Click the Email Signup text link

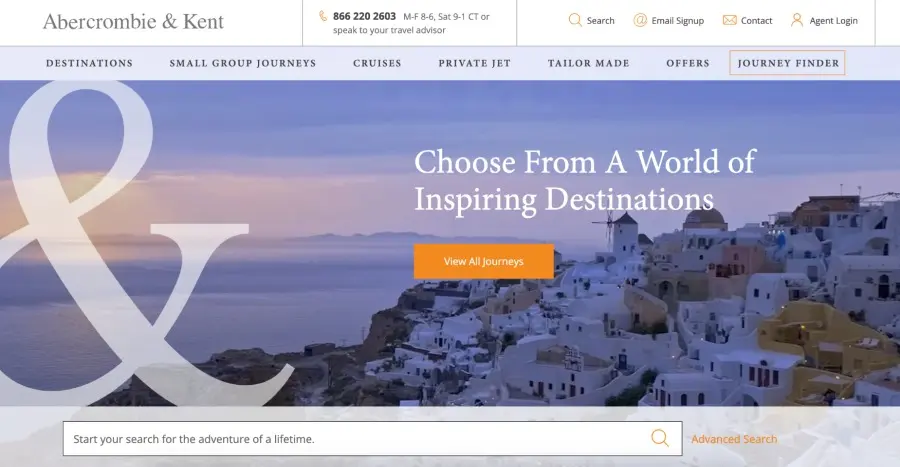point(678,21)
